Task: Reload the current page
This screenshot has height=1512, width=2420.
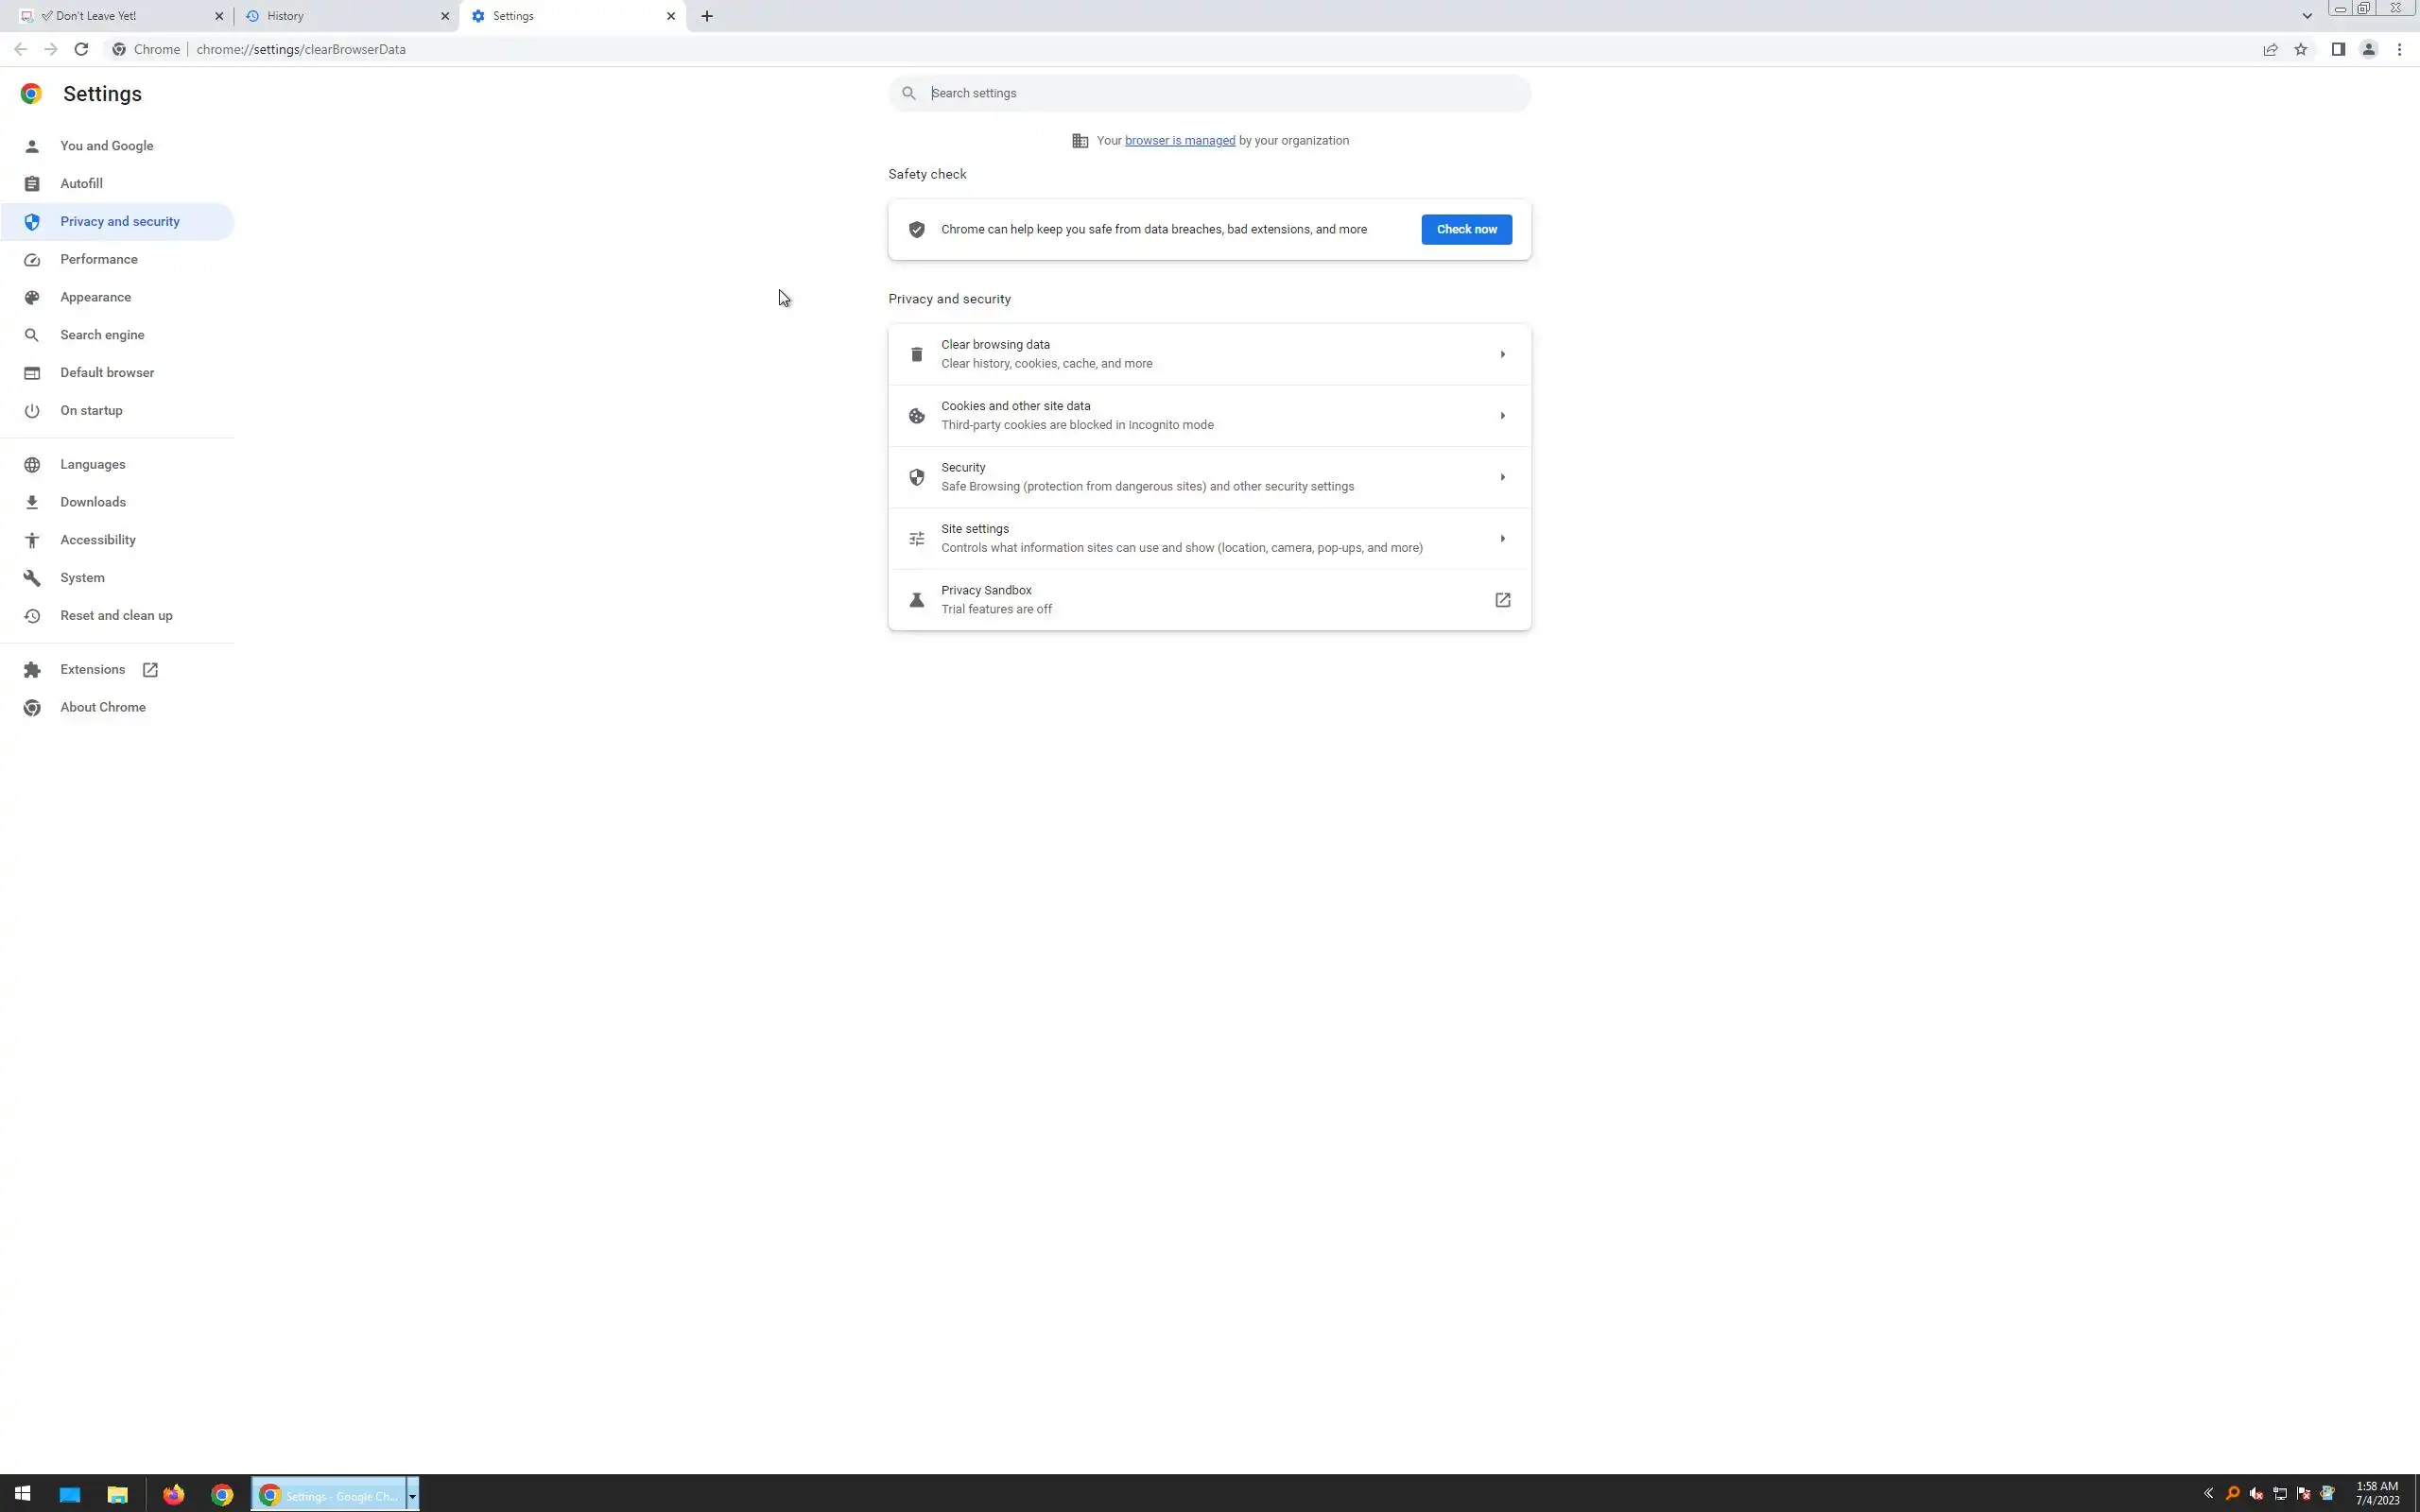Action: (81, 49)
